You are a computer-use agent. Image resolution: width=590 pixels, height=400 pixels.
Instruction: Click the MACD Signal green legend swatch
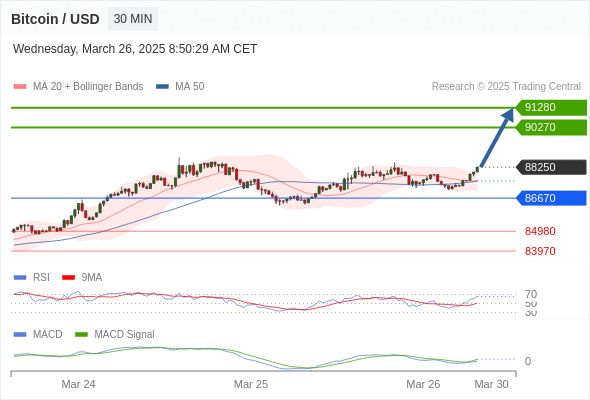pyautogui.click(x=81, y=335)
